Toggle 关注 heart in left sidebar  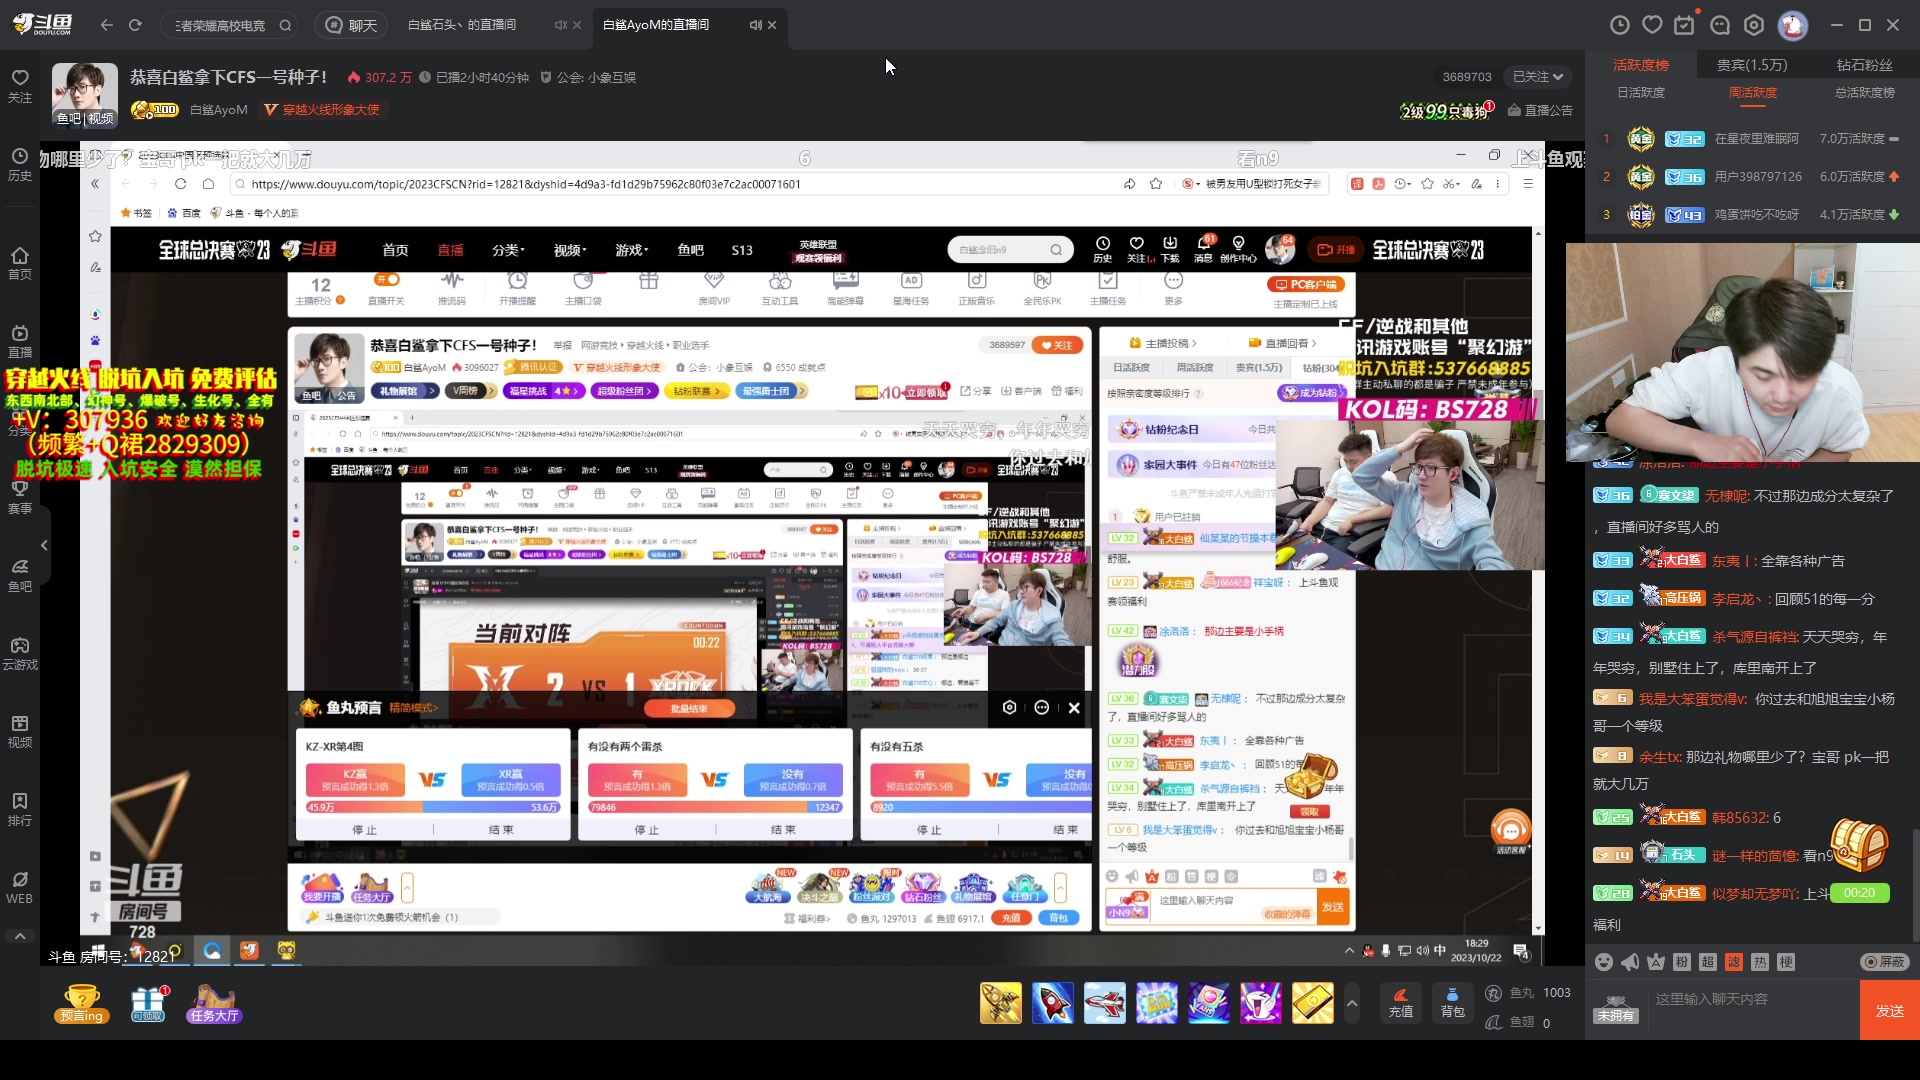(x=20, y=86)
